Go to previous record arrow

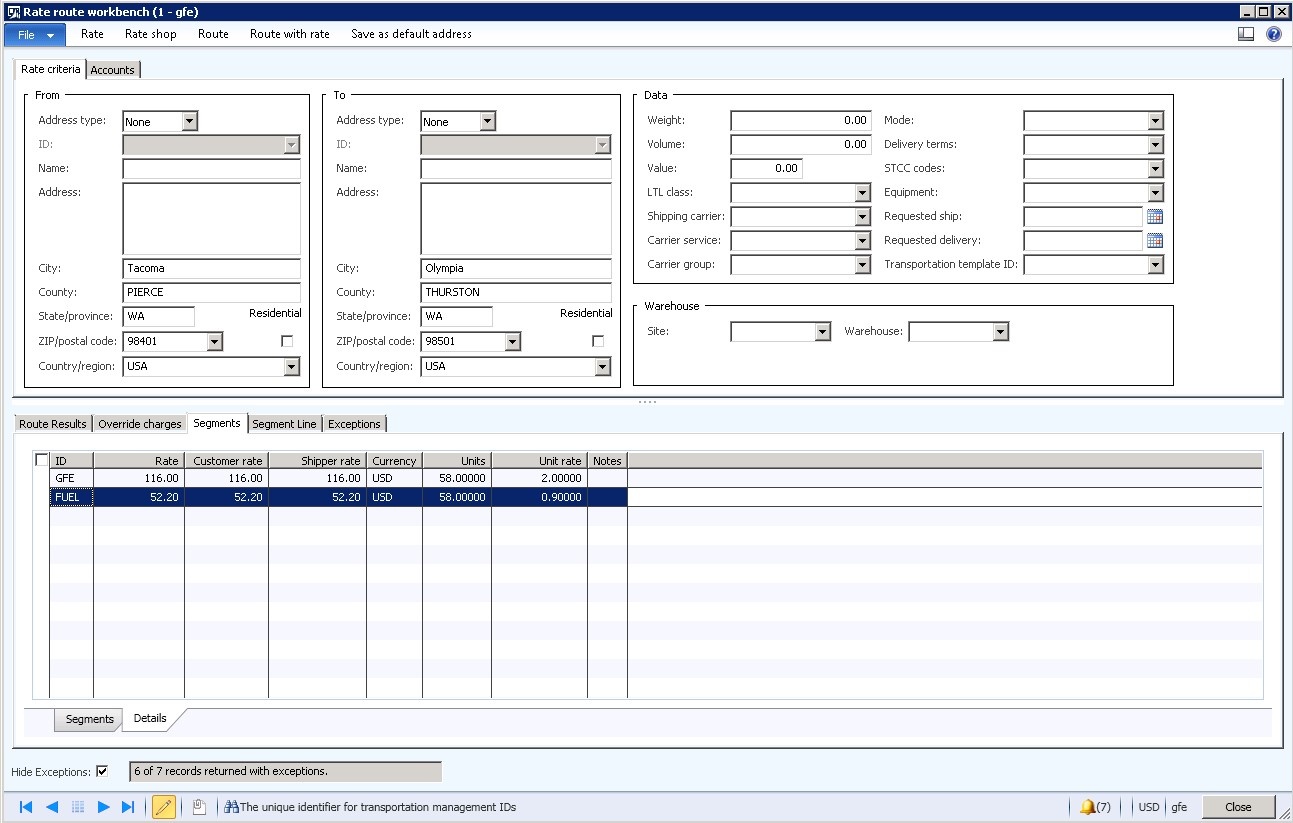[x=52, y=807]
